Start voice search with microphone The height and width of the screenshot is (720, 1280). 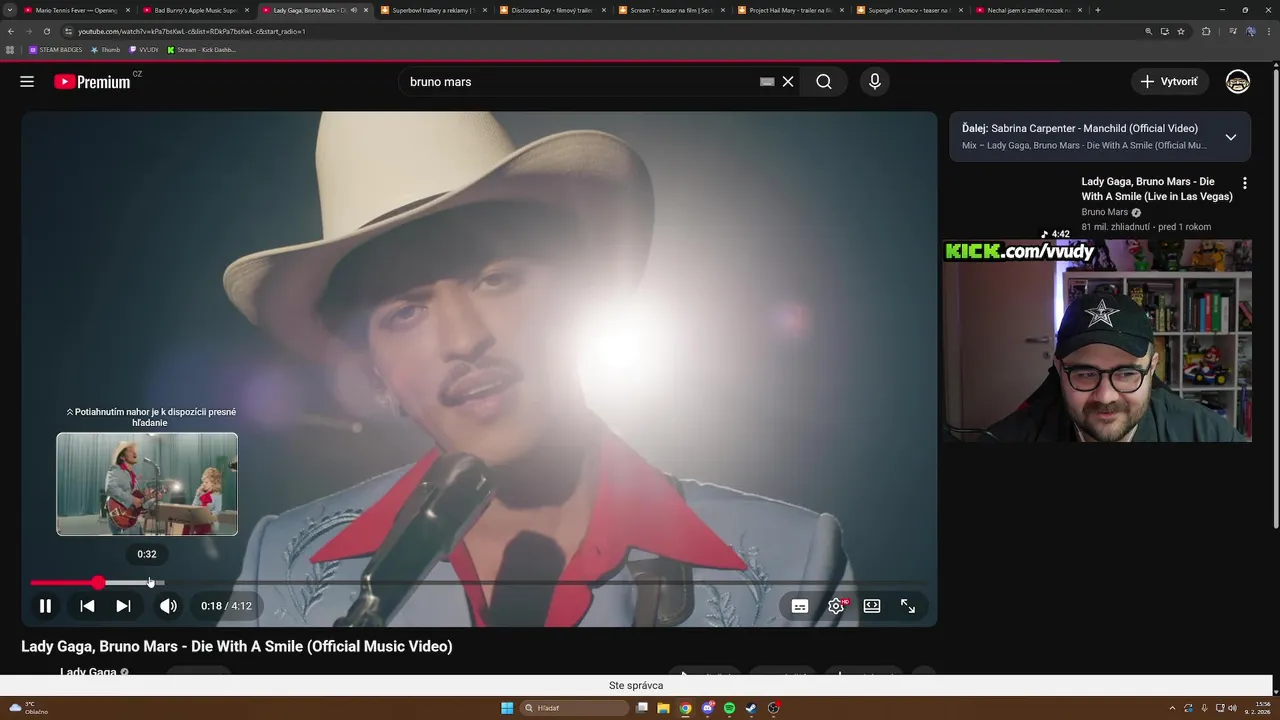click(875, 82)
